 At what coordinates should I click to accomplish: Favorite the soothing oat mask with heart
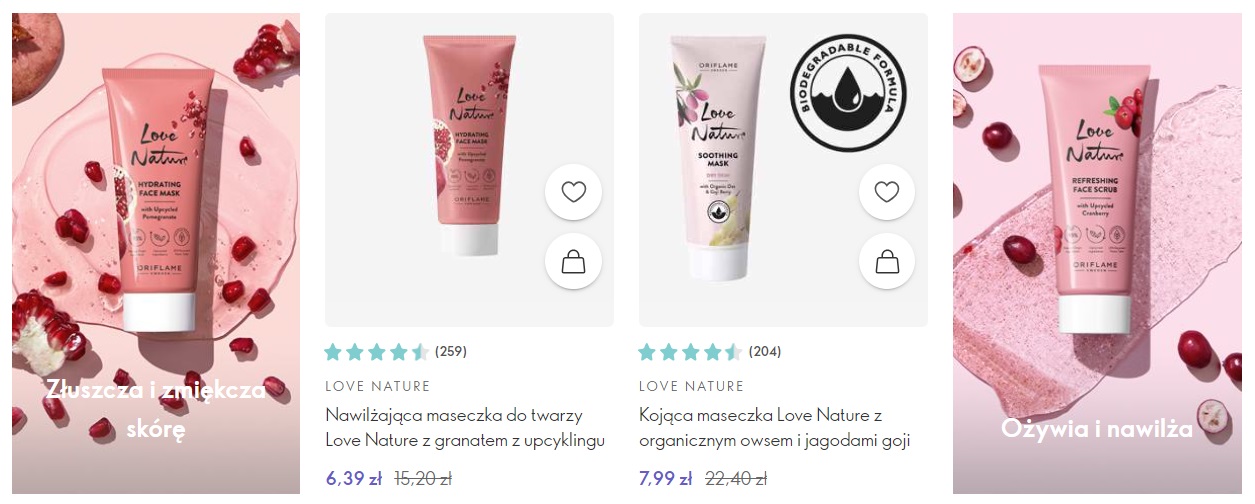click(x=887, y=192)
